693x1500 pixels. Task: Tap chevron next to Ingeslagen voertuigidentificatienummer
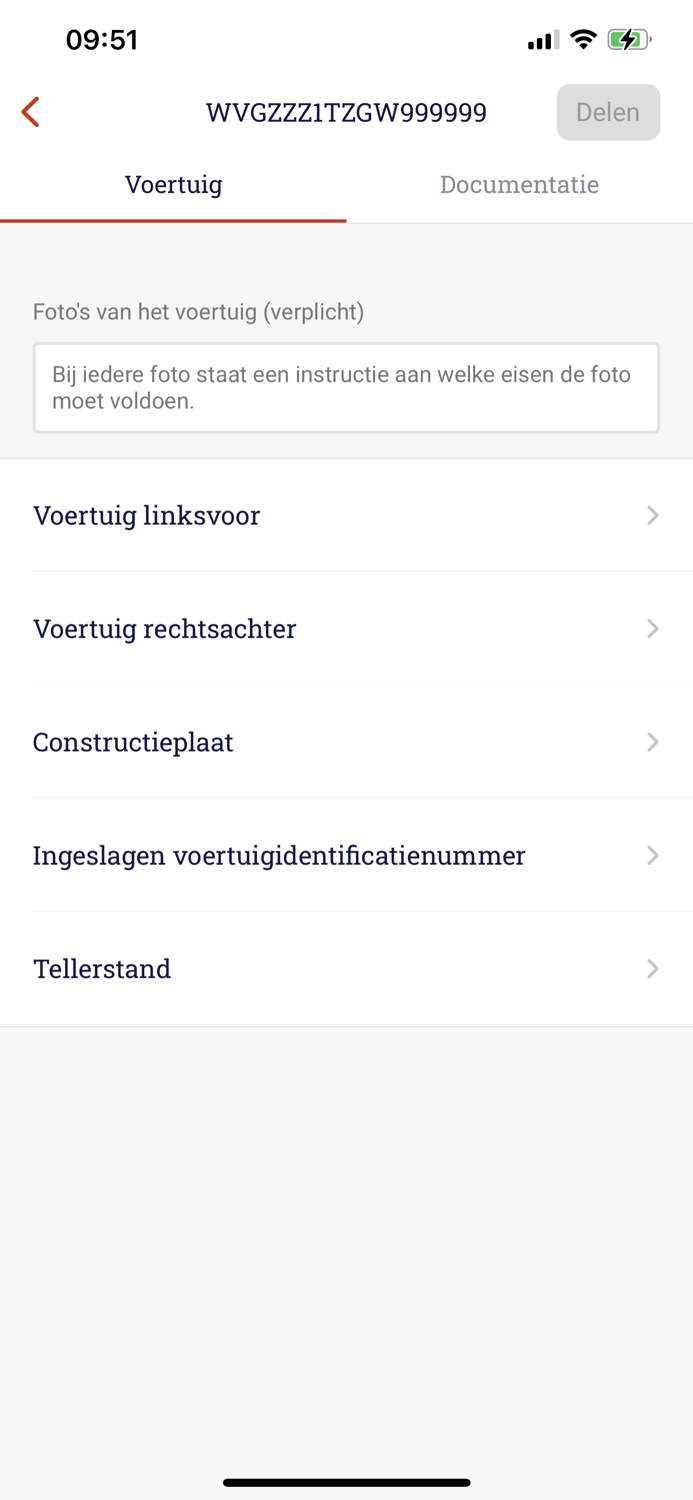point(653,855)
